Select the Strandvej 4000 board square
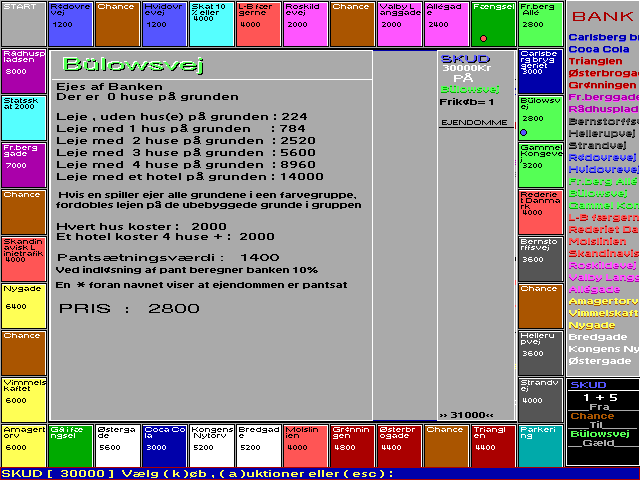The image size is (640, 480). 541,400
